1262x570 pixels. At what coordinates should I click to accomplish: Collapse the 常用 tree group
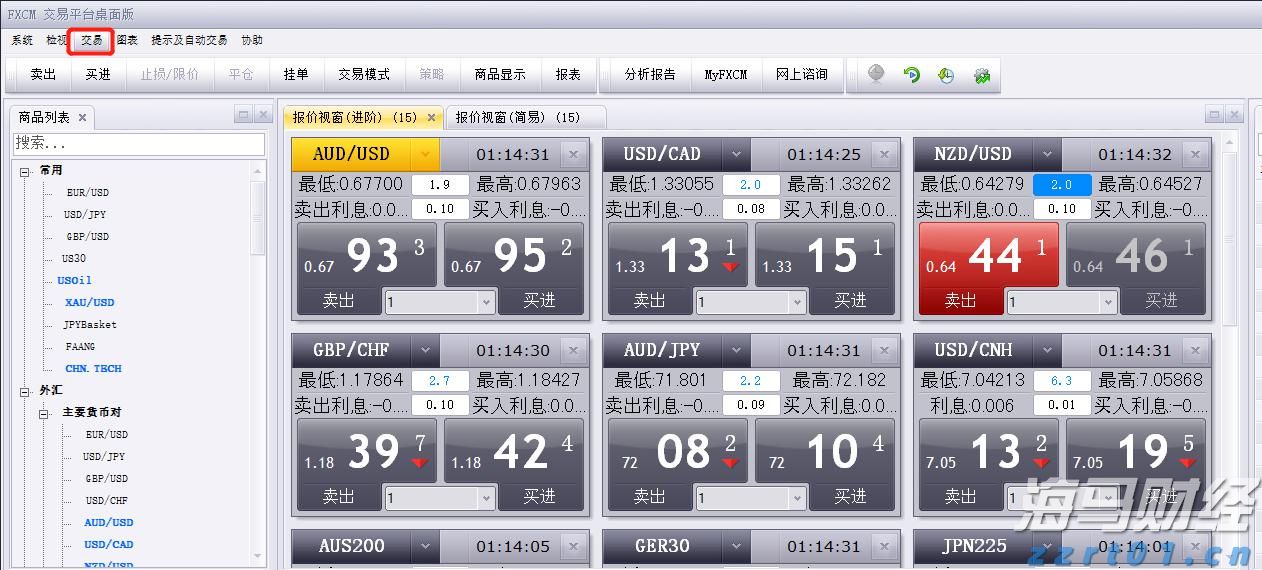pyautogui.click(x=24, y=171)
